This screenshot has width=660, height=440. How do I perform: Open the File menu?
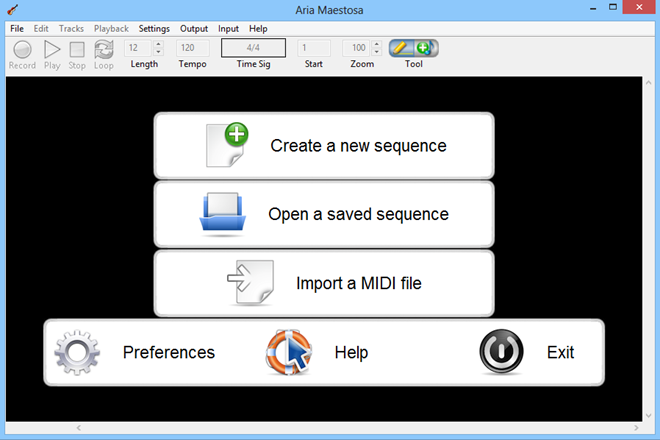tap(17, 29)
